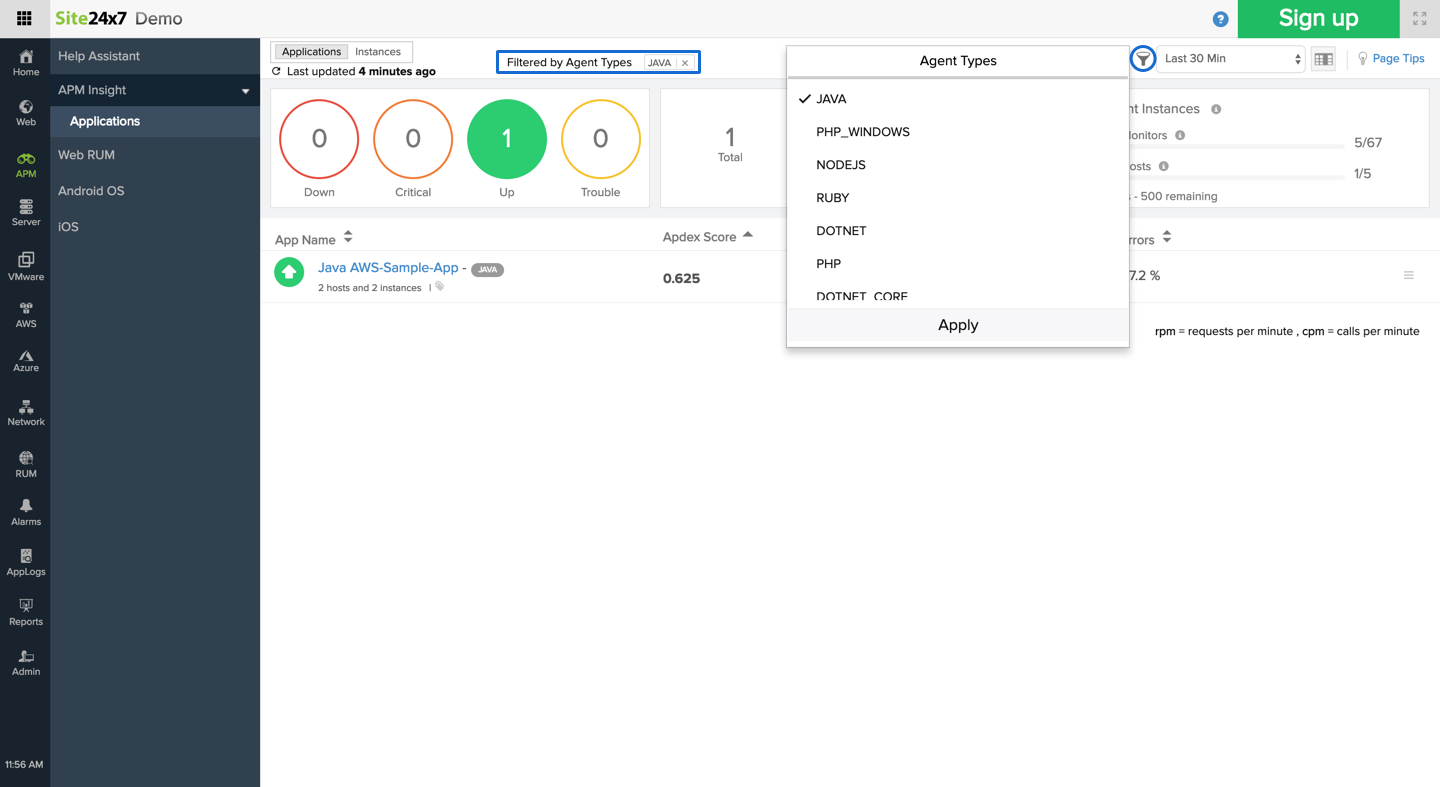Screen dimensions: 1440x787
Task: Open the Java AWS-Sample-App link
Action: [388, 267]
